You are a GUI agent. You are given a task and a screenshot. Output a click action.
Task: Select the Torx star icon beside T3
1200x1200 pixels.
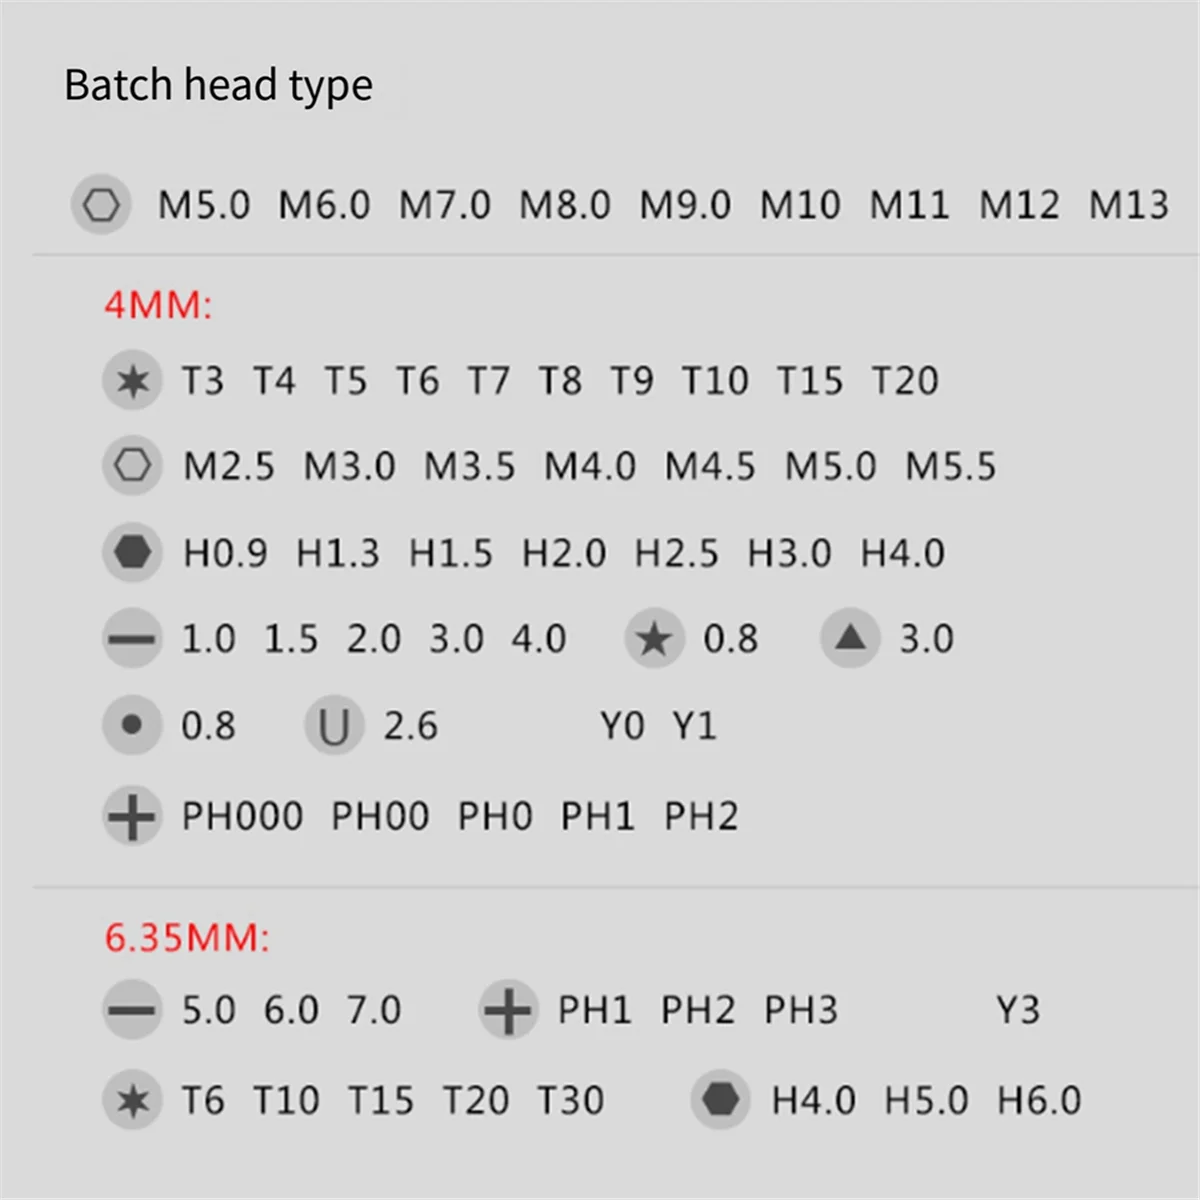click(132, 381)
